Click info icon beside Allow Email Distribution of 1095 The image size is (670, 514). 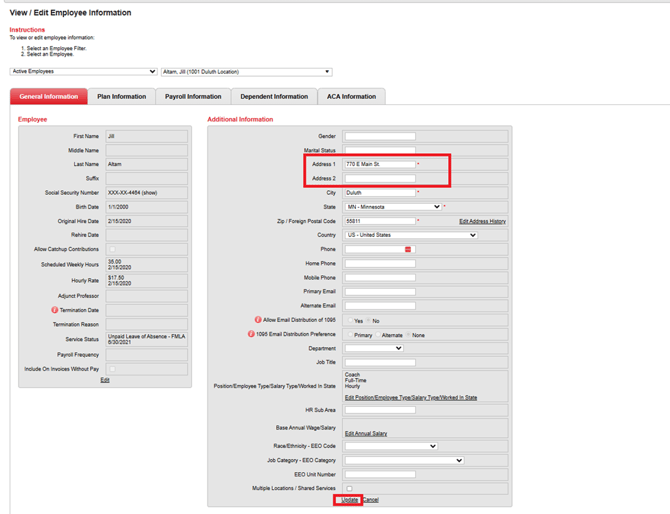[x=258, y=320]
